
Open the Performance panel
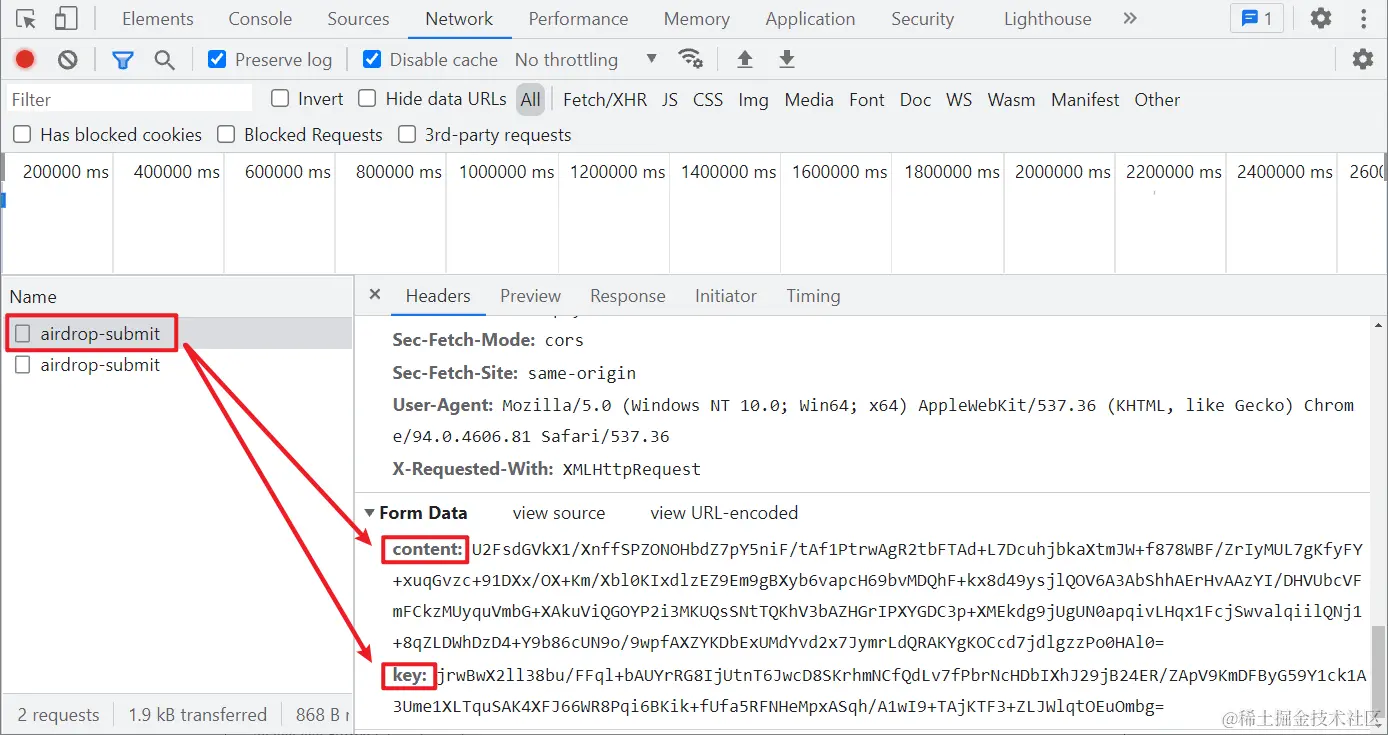tap(578, 19)
